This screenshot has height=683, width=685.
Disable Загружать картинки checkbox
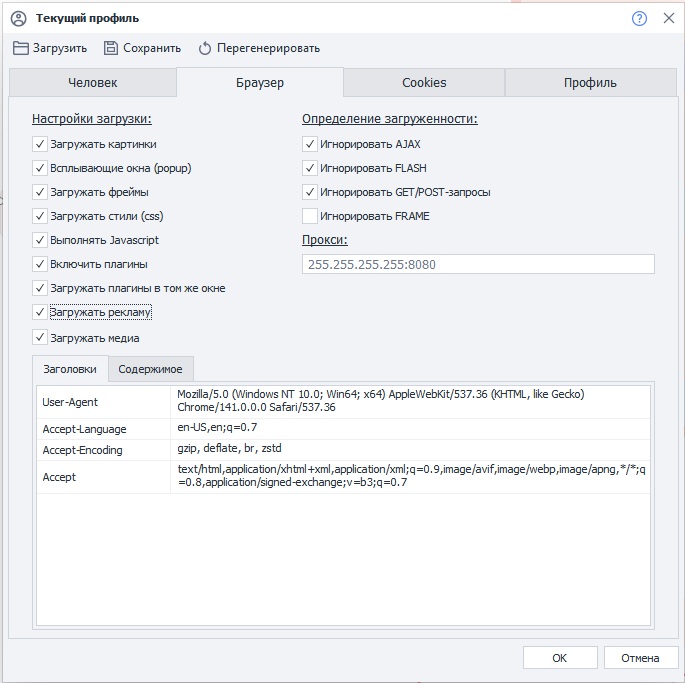[x=40, y=144]
